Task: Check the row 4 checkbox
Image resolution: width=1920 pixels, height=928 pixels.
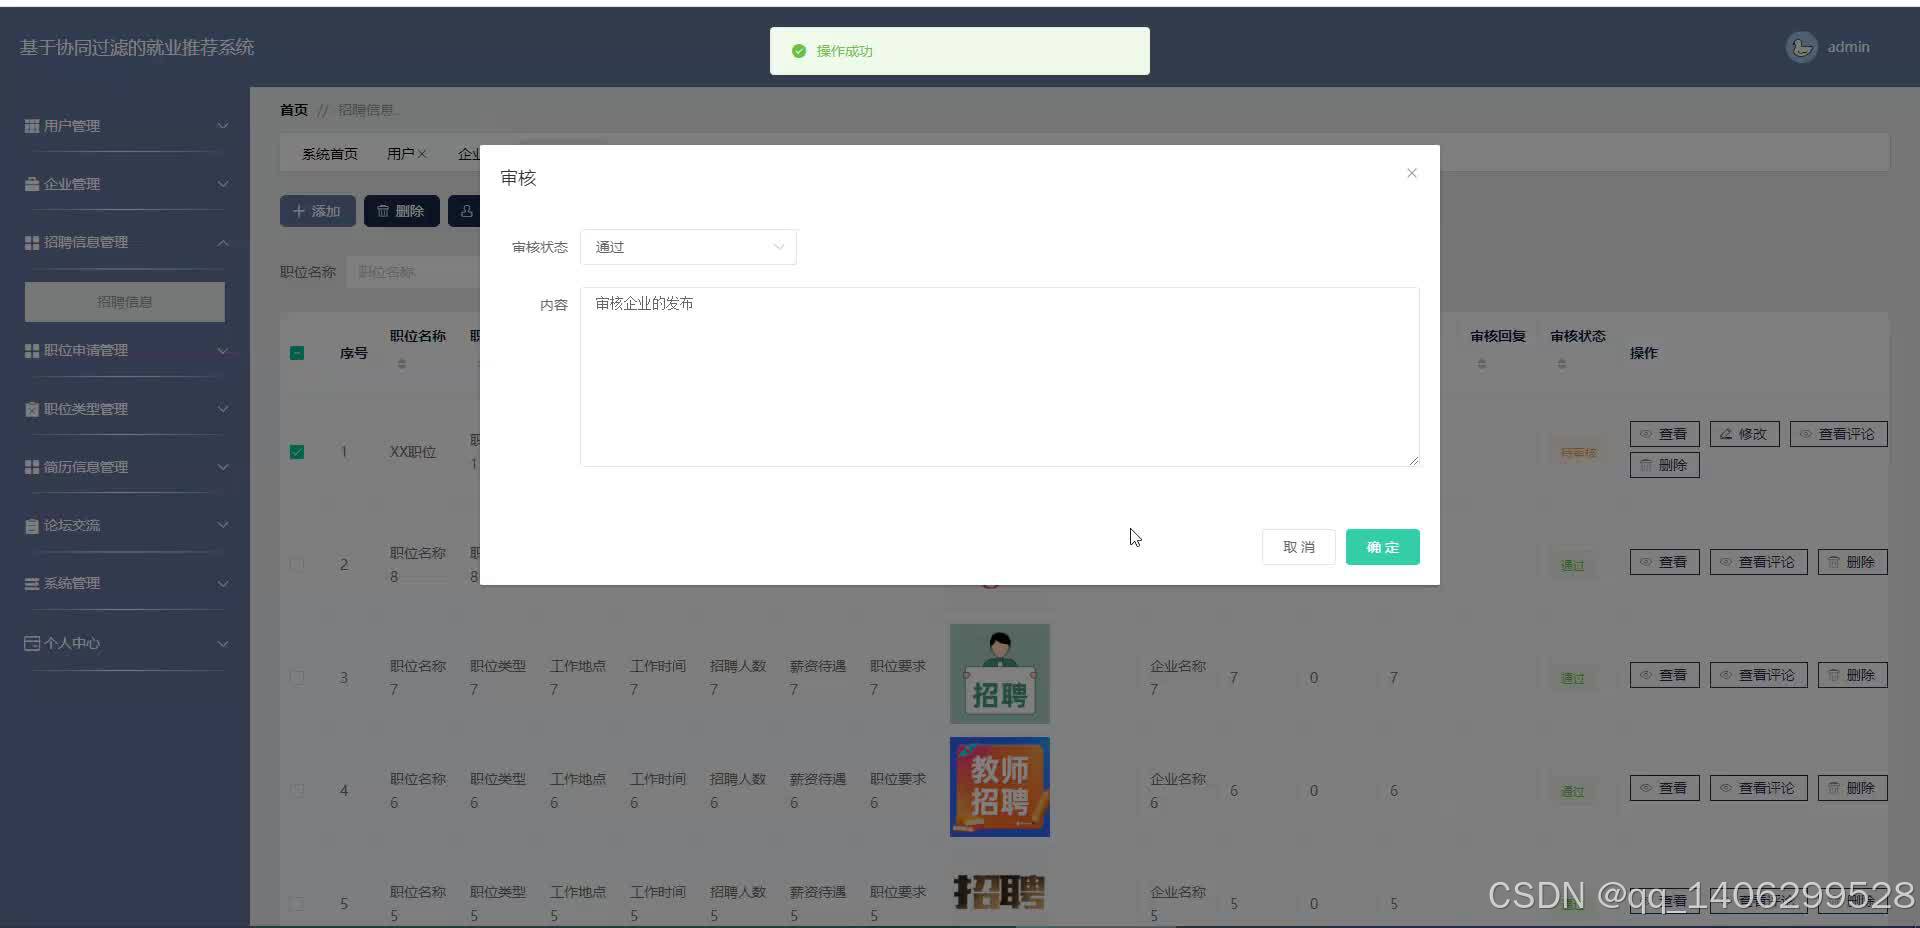Action: [297, 790]
